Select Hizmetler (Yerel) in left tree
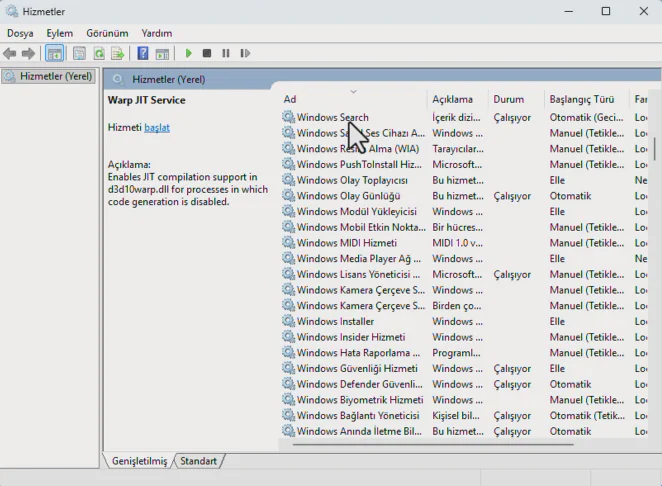This screenshot has height=486, width=662. pyautogui.click(x=55, y=76)
